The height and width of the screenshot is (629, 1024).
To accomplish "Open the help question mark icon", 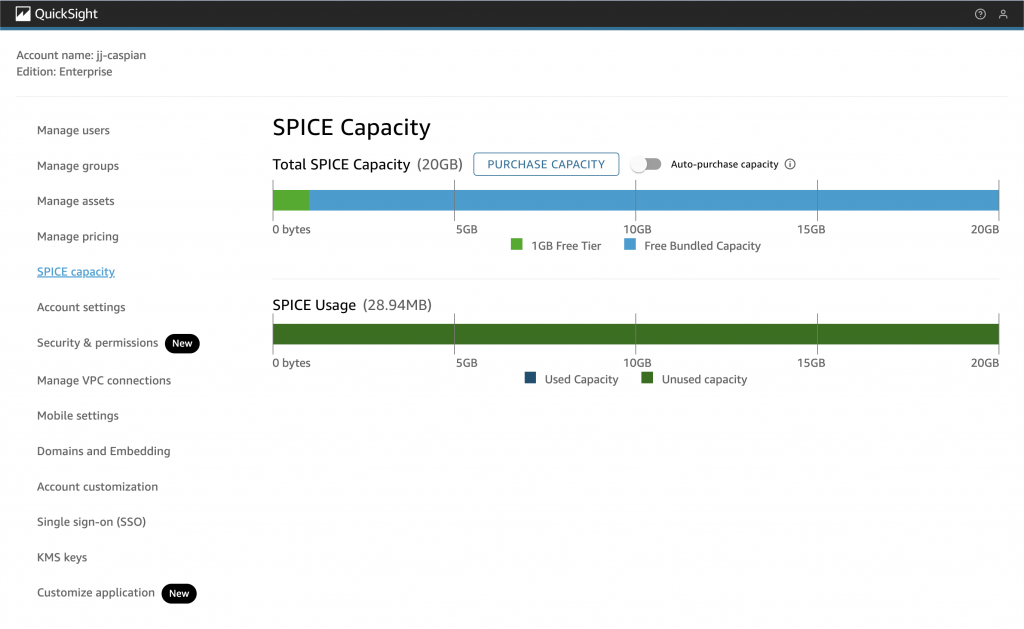I will click(x=980, y=14).
